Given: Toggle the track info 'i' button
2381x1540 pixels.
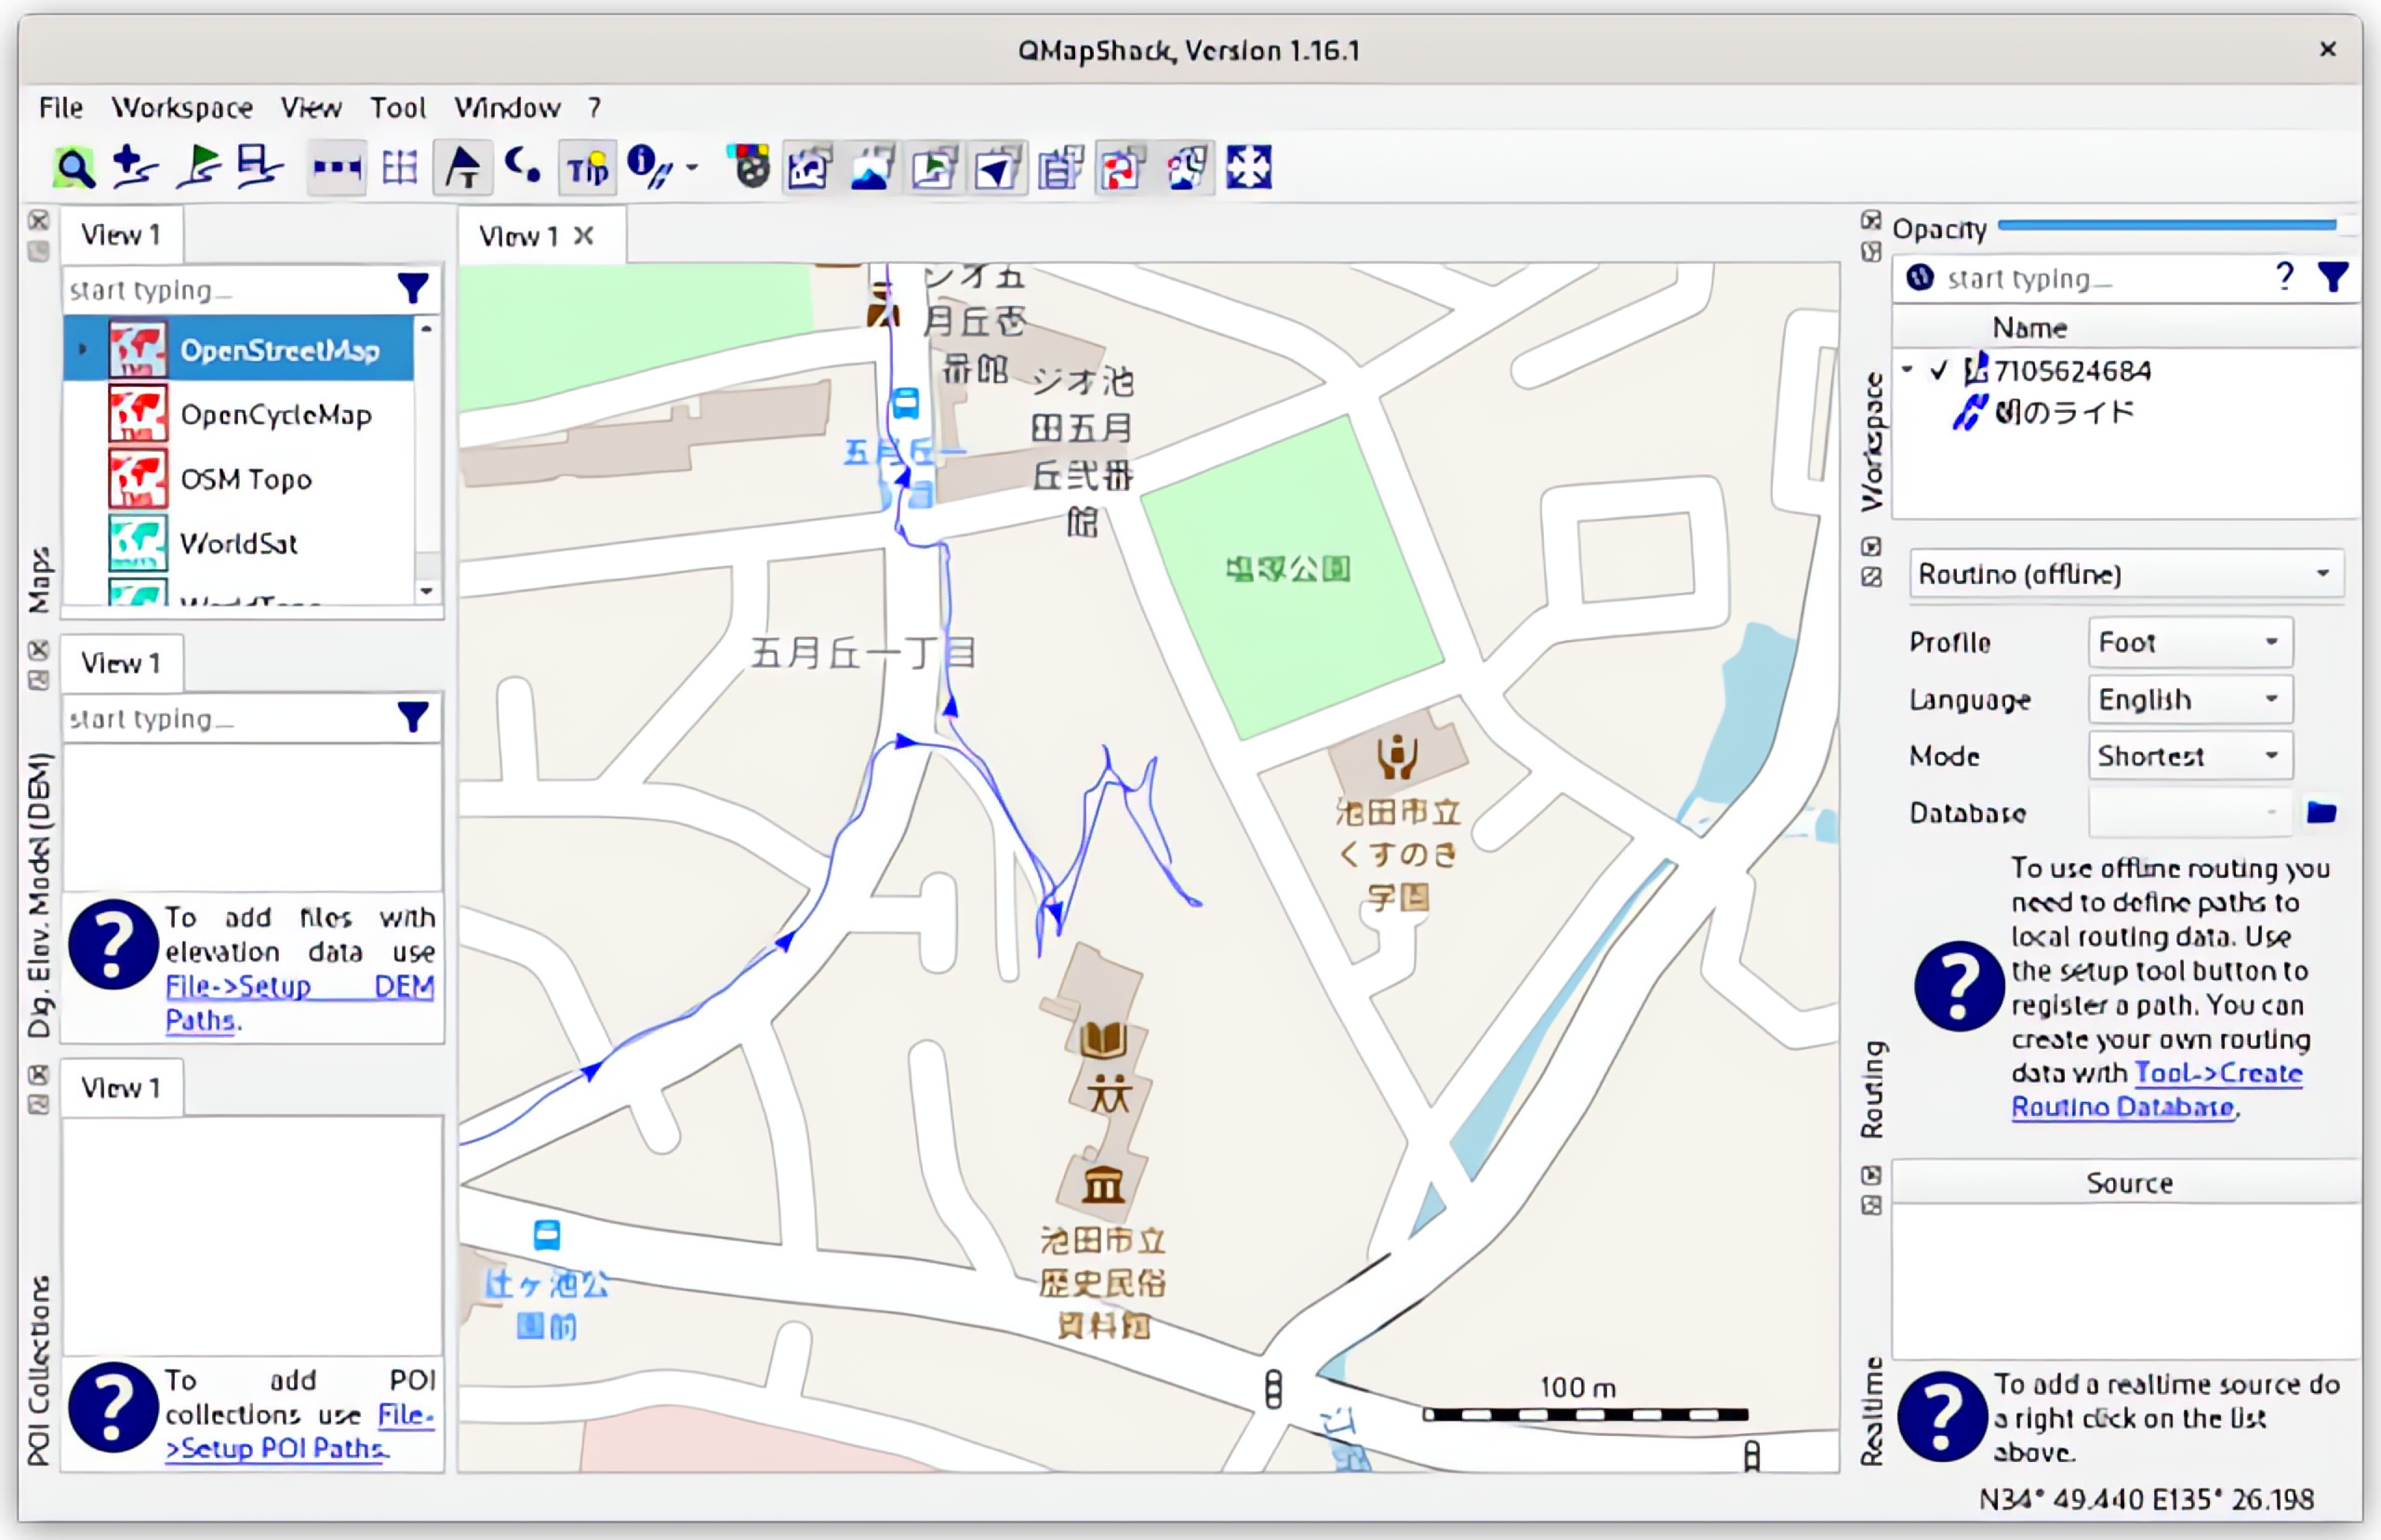Looking at the screenshot, I should point(649,167).
